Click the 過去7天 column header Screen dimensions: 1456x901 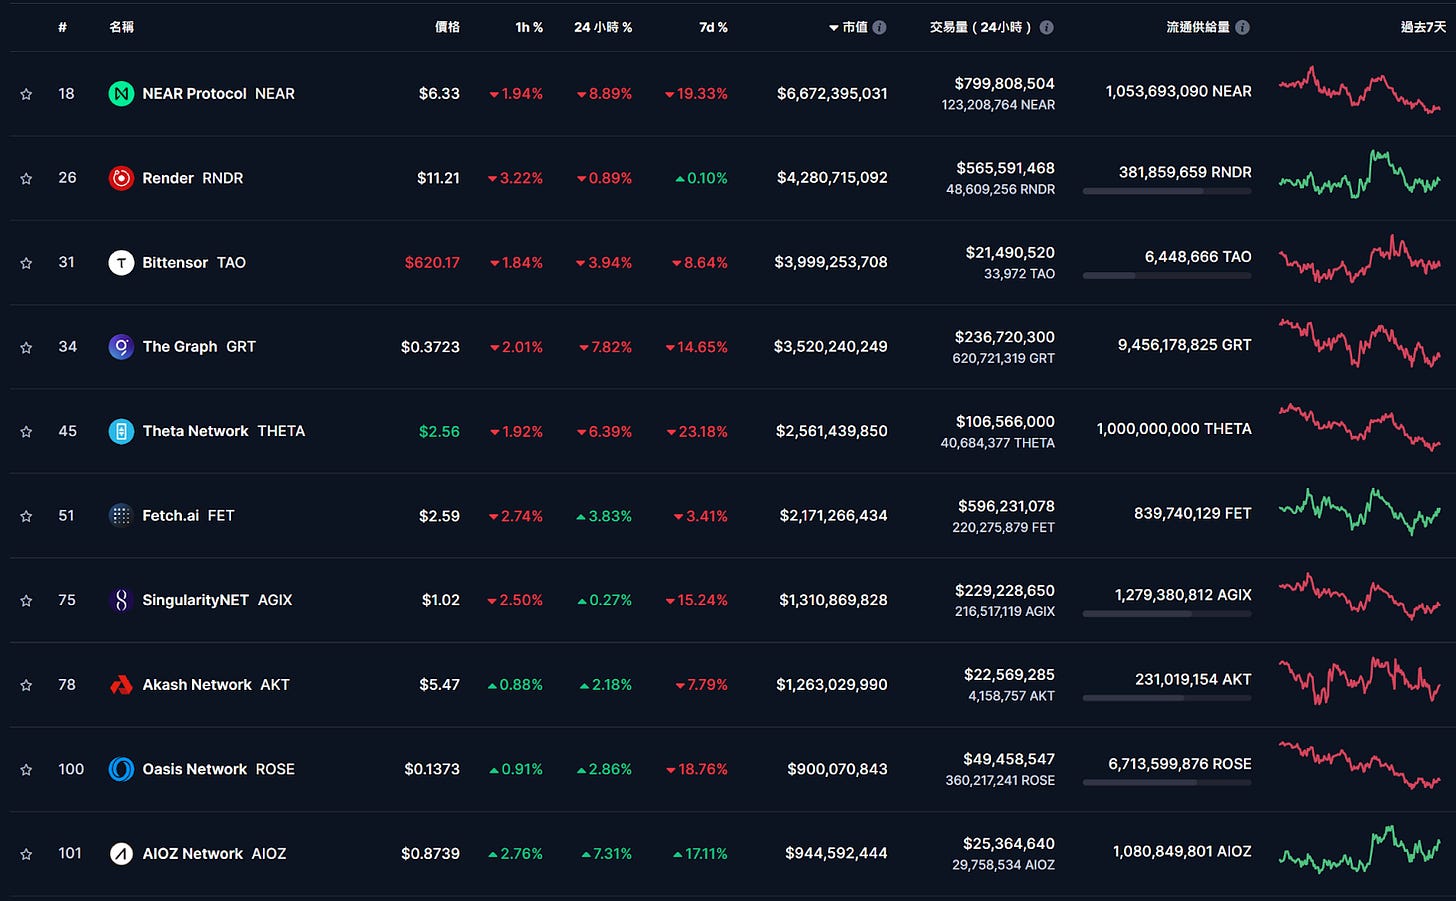[x=1422, y=27]
